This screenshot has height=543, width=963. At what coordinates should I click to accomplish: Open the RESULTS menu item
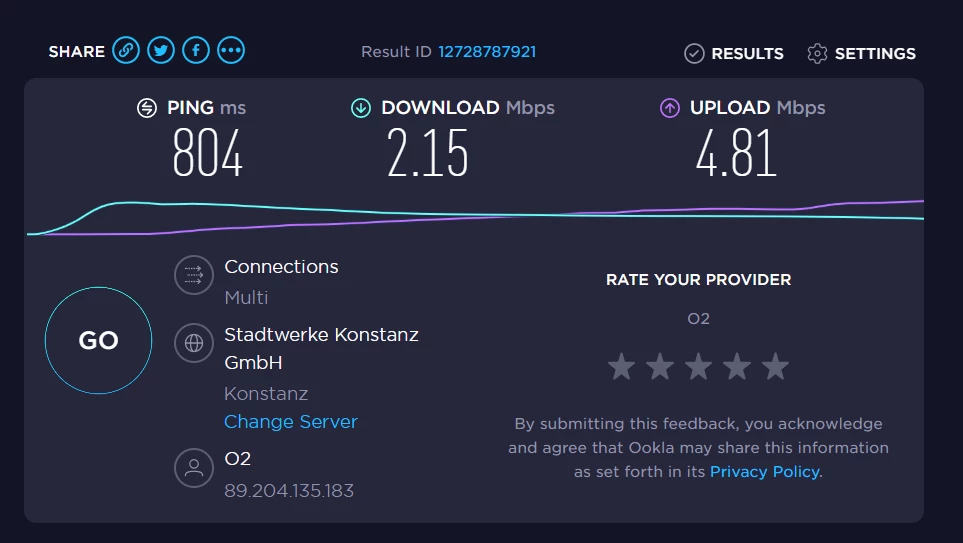pyautogui.click(x=746, y=54)
